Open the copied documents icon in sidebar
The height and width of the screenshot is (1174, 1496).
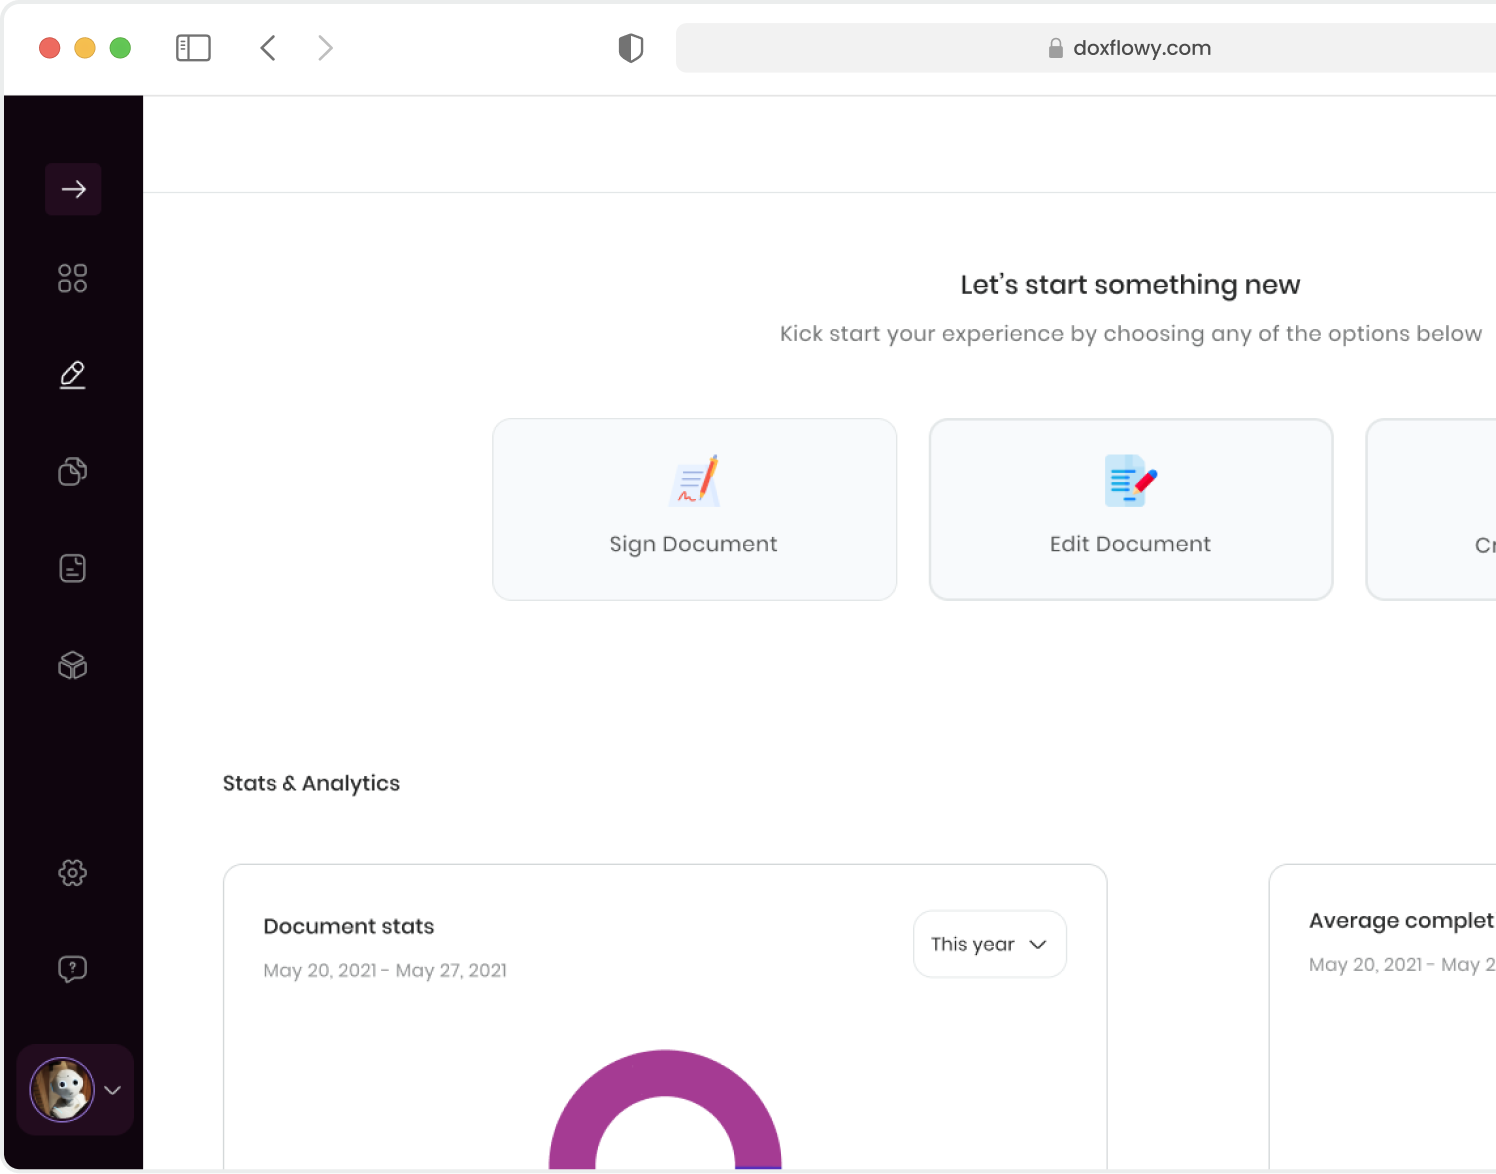(73, 471)
